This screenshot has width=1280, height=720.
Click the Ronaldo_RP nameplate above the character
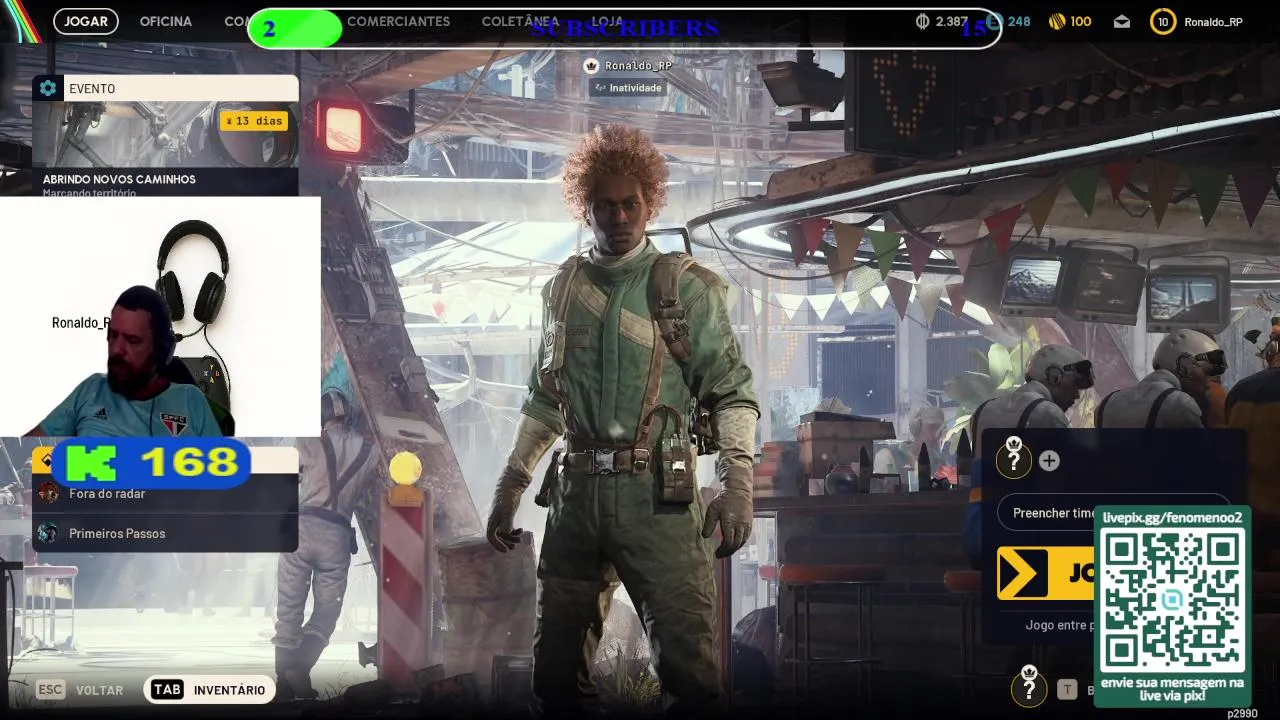638,66
